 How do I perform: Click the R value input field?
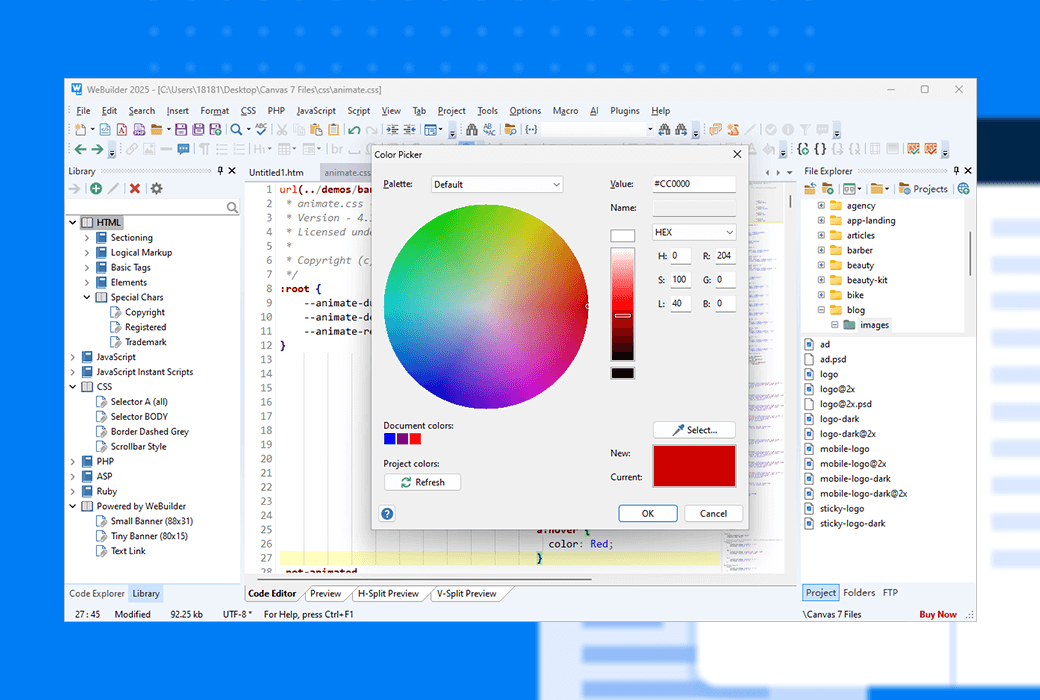click(725, 255)
